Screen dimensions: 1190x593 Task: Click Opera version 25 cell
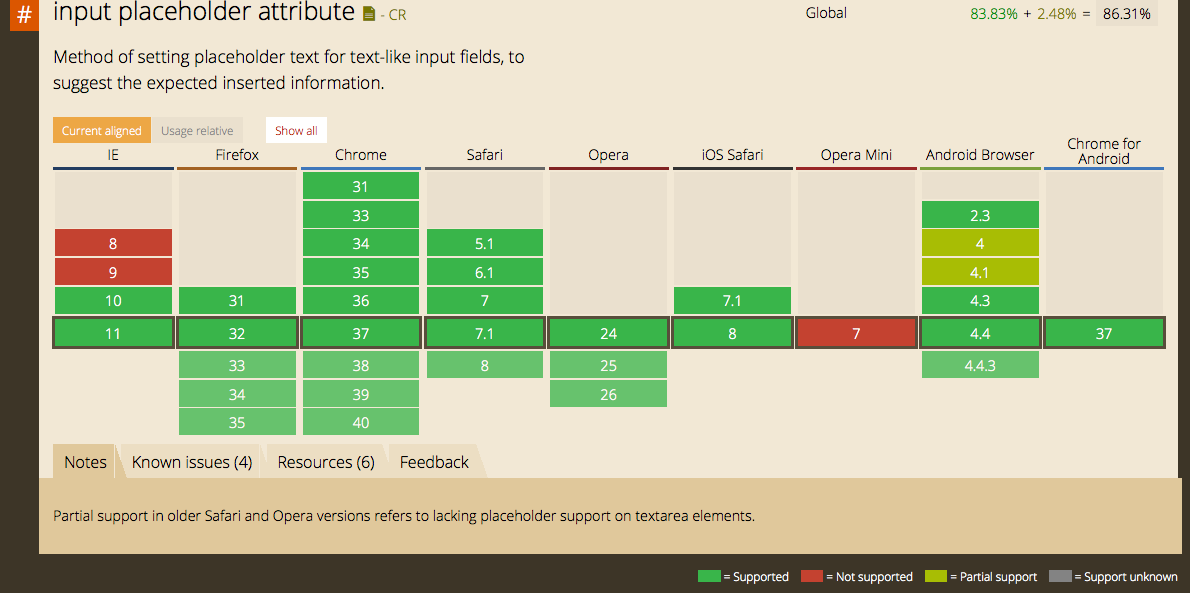click(x=609, y=365)
